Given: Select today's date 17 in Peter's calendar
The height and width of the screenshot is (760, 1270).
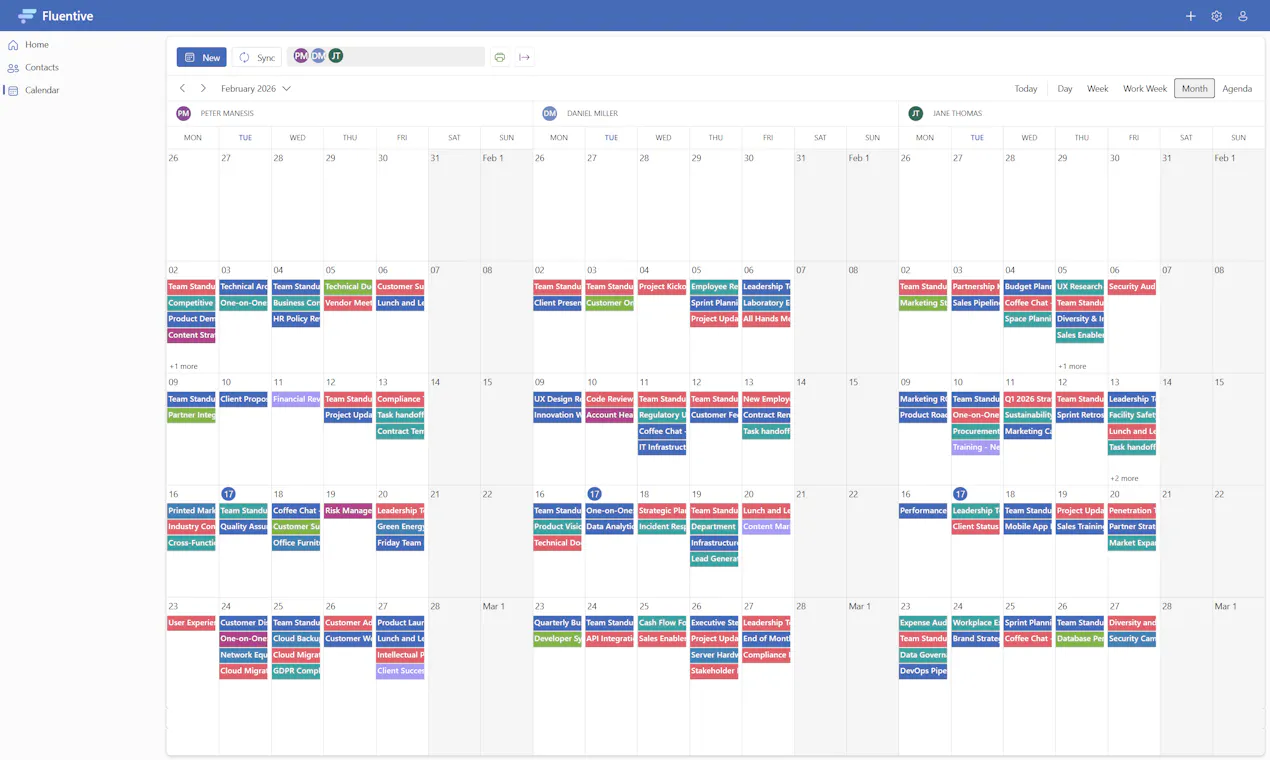Looking at the screenshot, I should click(x=228, y=494).
